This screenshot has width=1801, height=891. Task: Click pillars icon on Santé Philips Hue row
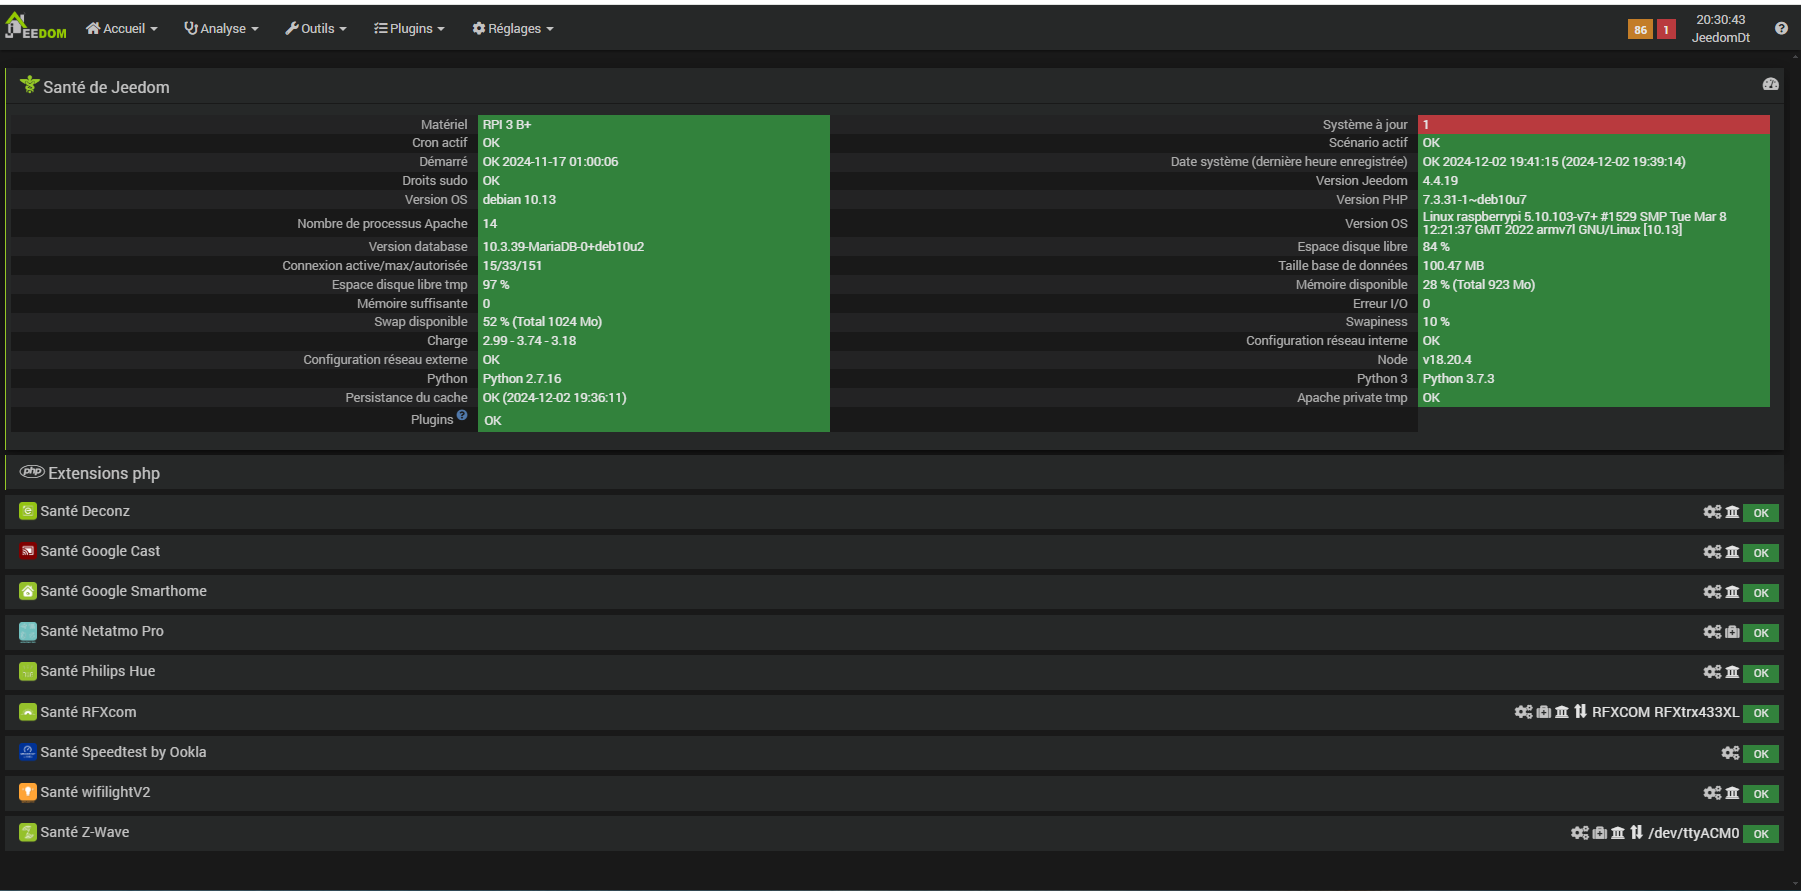point(1732,672)
